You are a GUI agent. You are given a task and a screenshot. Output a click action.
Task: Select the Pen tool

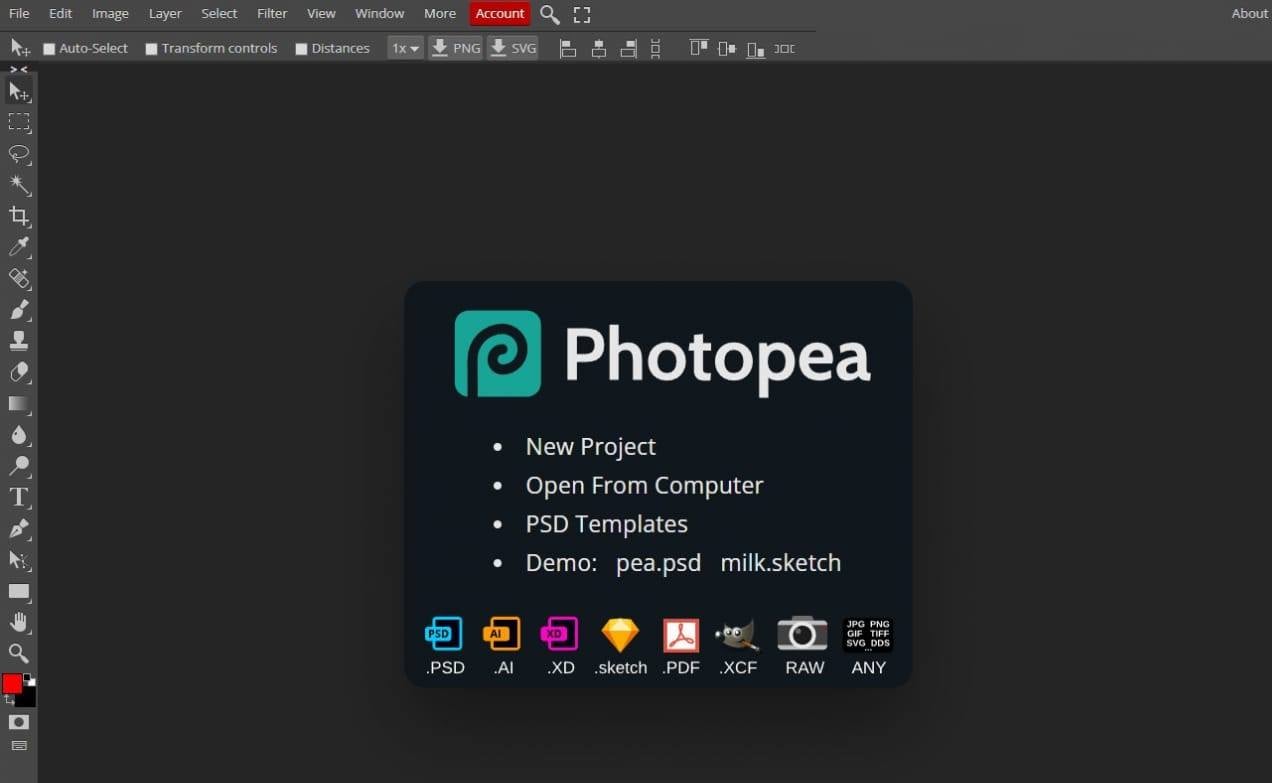[x=19, y=529]
